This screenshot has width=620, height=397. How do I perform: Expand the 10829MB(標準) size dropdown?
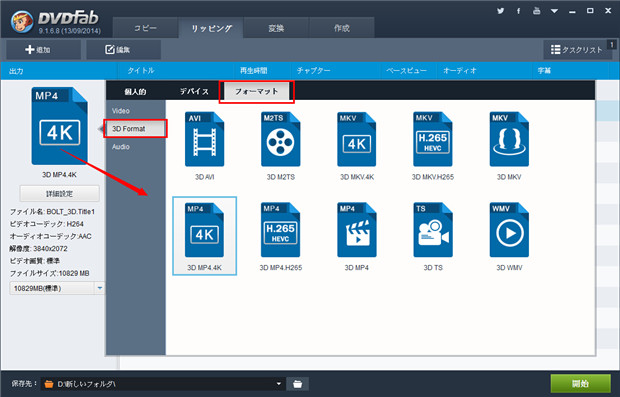coord(100,288)
